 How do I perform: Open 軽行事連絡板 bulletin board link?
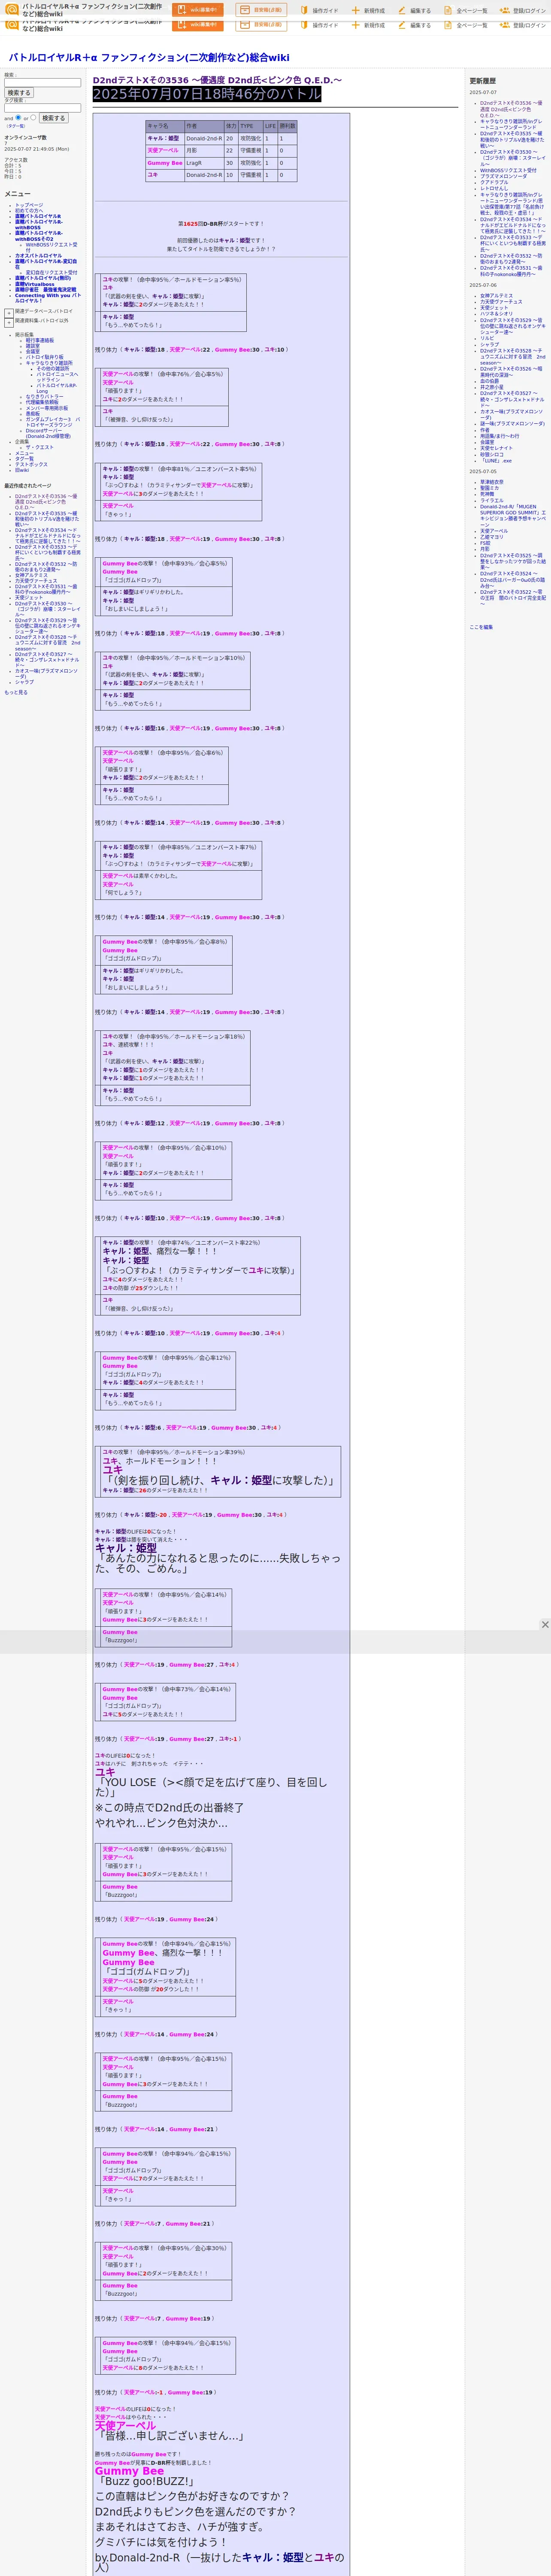tap(40, 340)
